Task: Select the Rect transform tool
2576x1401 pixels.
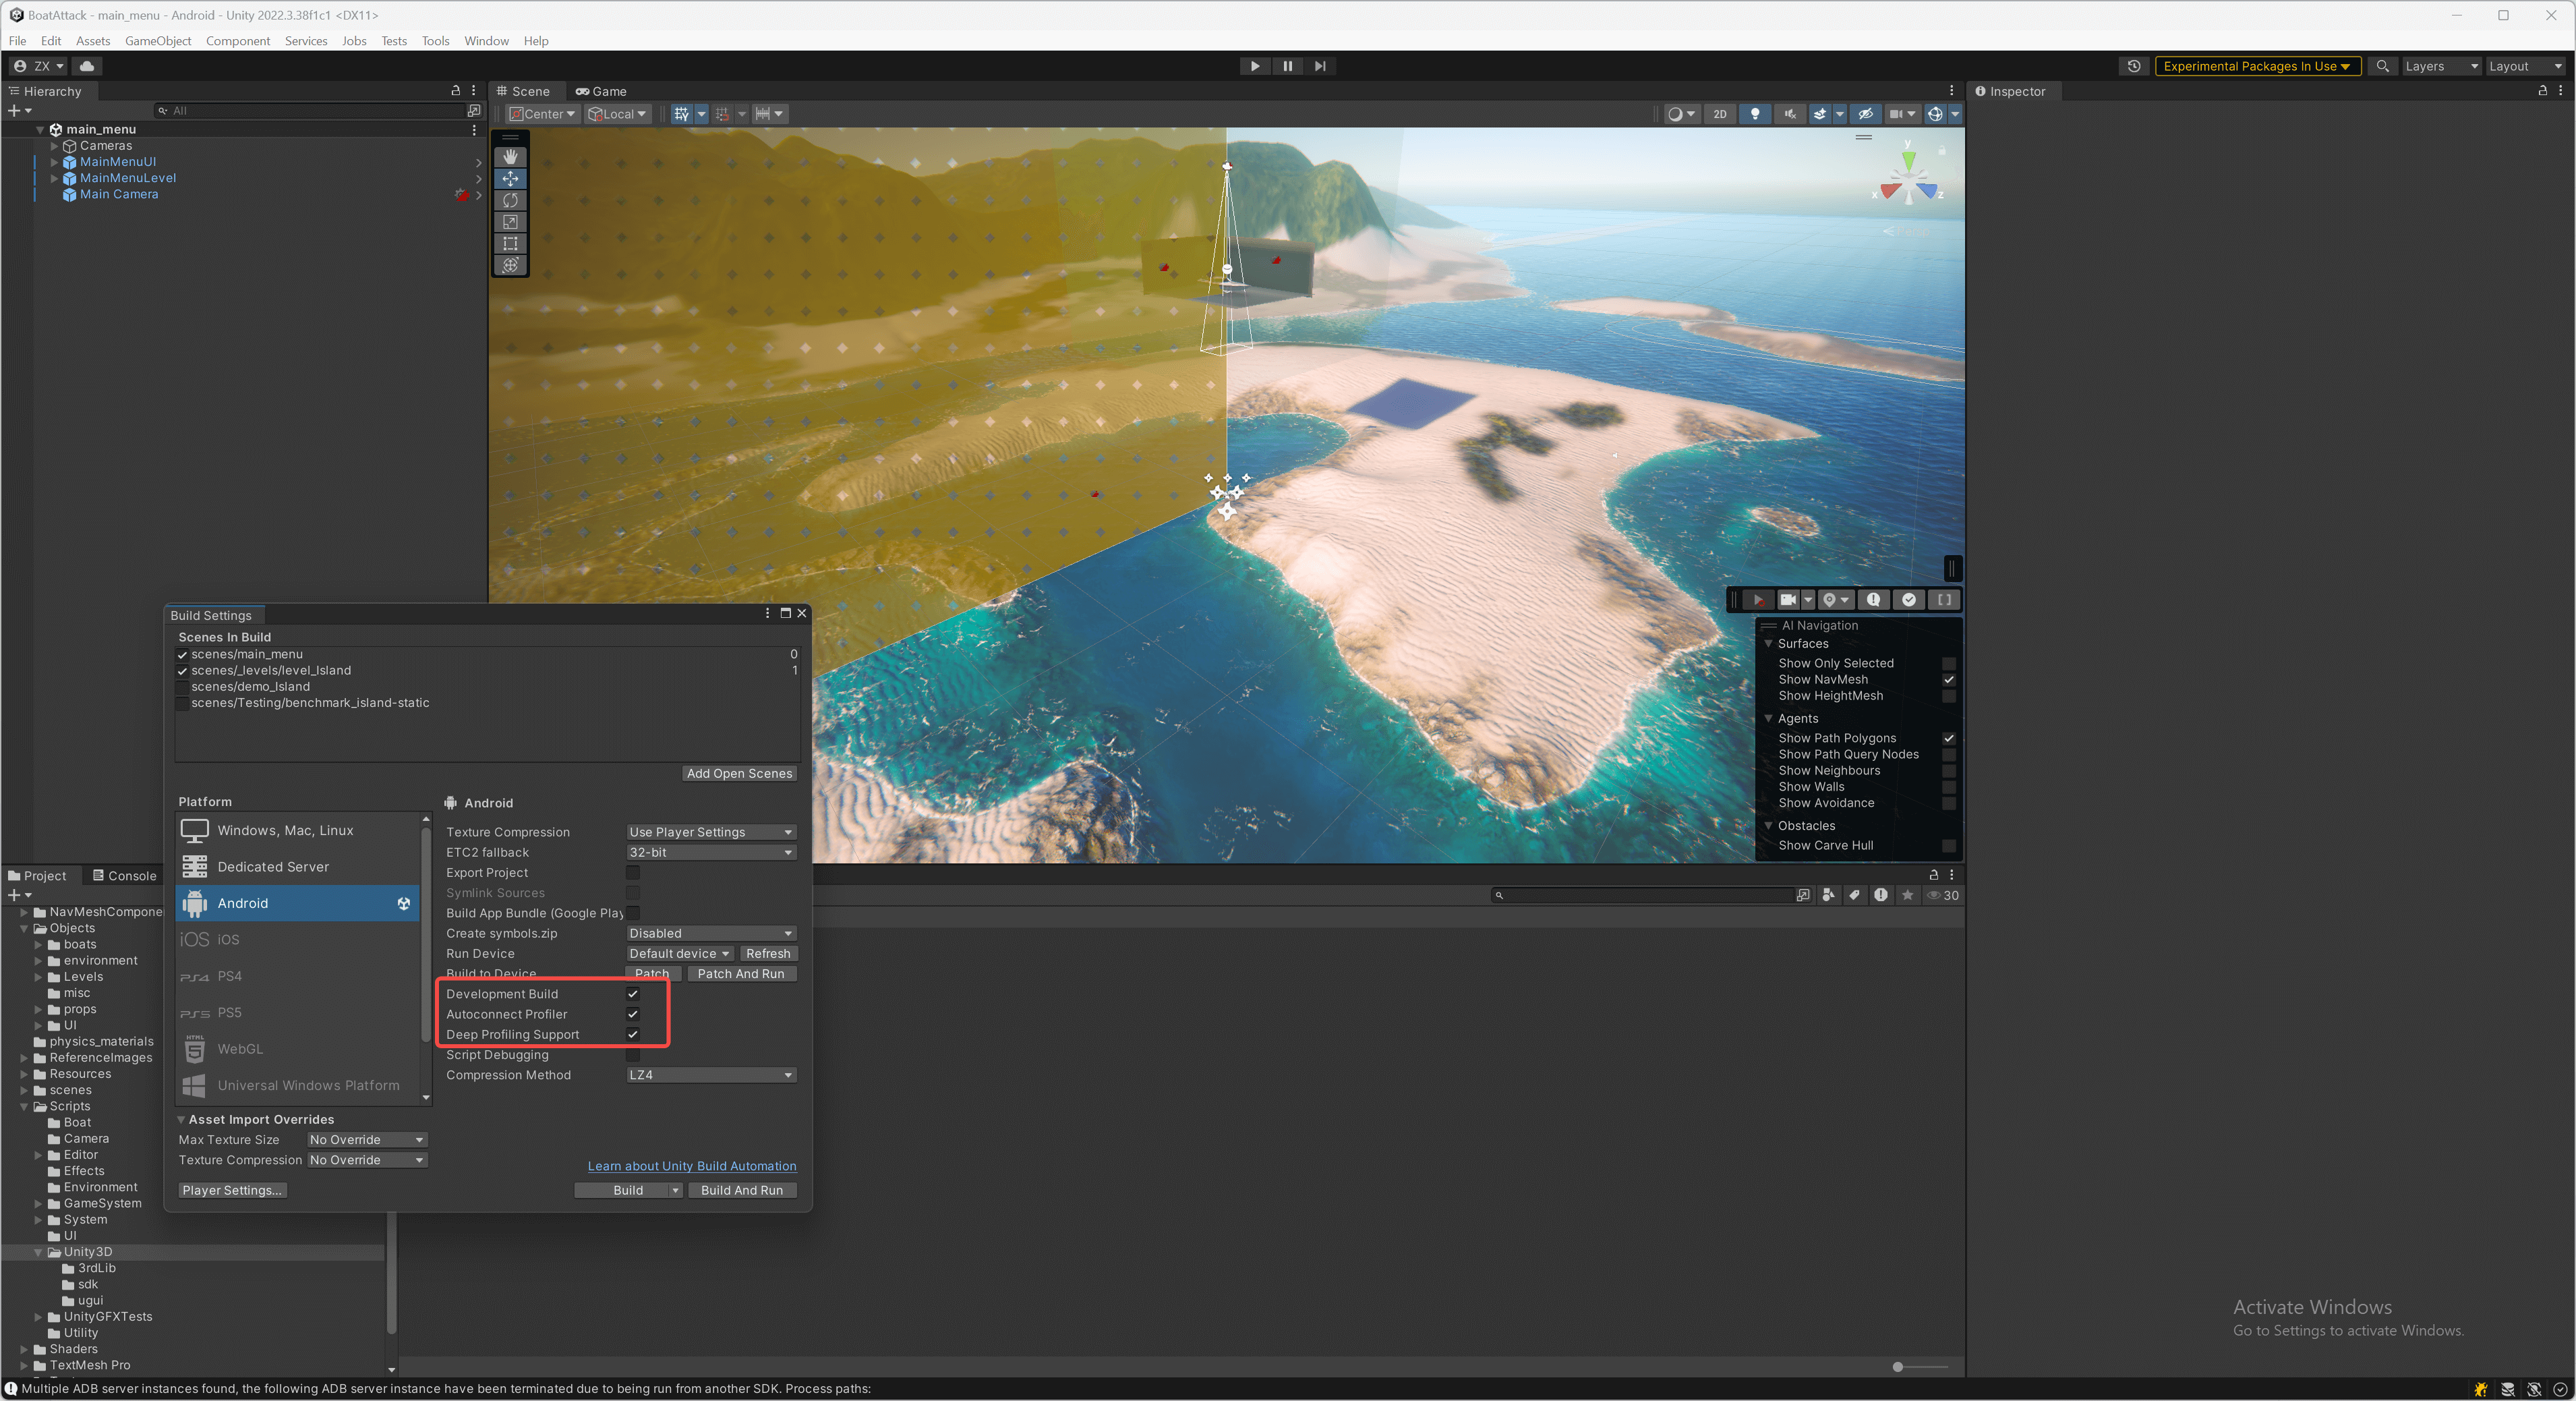Action: tap(510, 243)
